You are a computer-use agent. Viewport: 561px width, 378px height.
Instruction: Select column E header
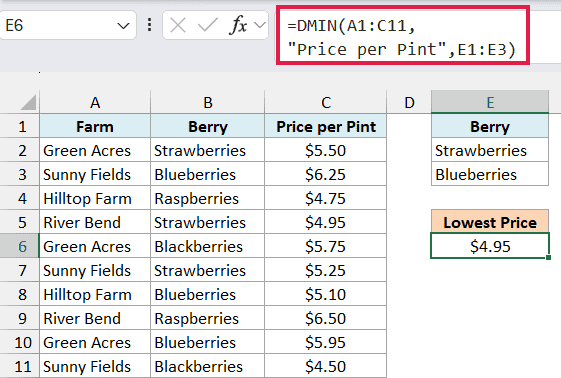pyautogui.click(x=490, y=103)
